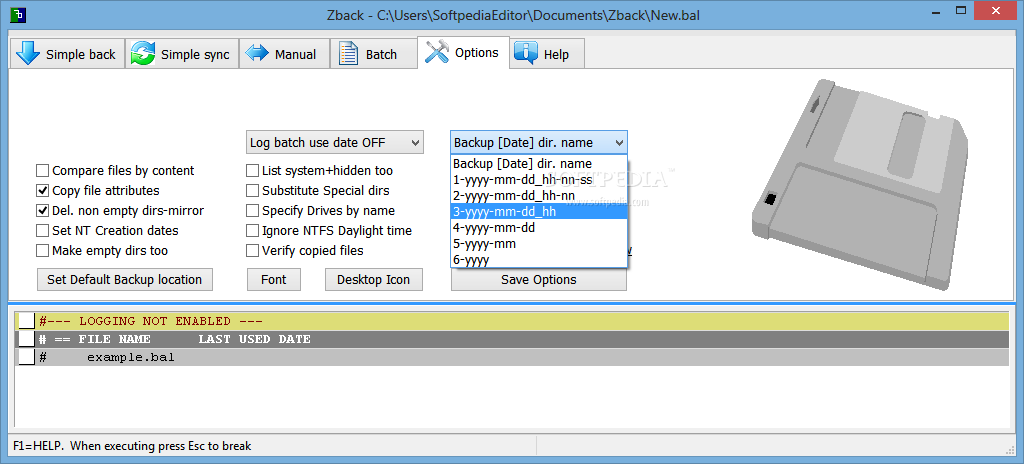This screenshot has height=464, width=1024.
Task: Select 3-yyyy-mm-dd_hh format
Action: pyautogui.click(x=539, y=212)
